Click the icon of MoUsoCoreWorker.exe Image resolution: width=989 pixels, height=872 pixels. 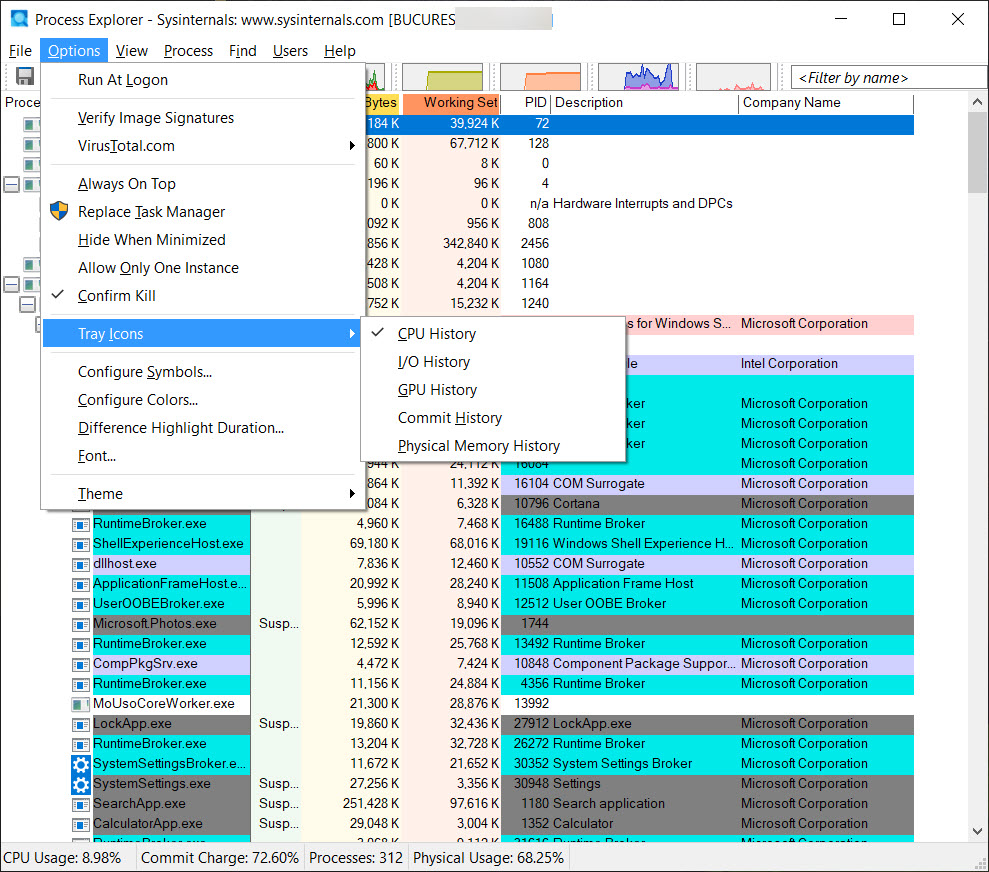tap(81, 704)
